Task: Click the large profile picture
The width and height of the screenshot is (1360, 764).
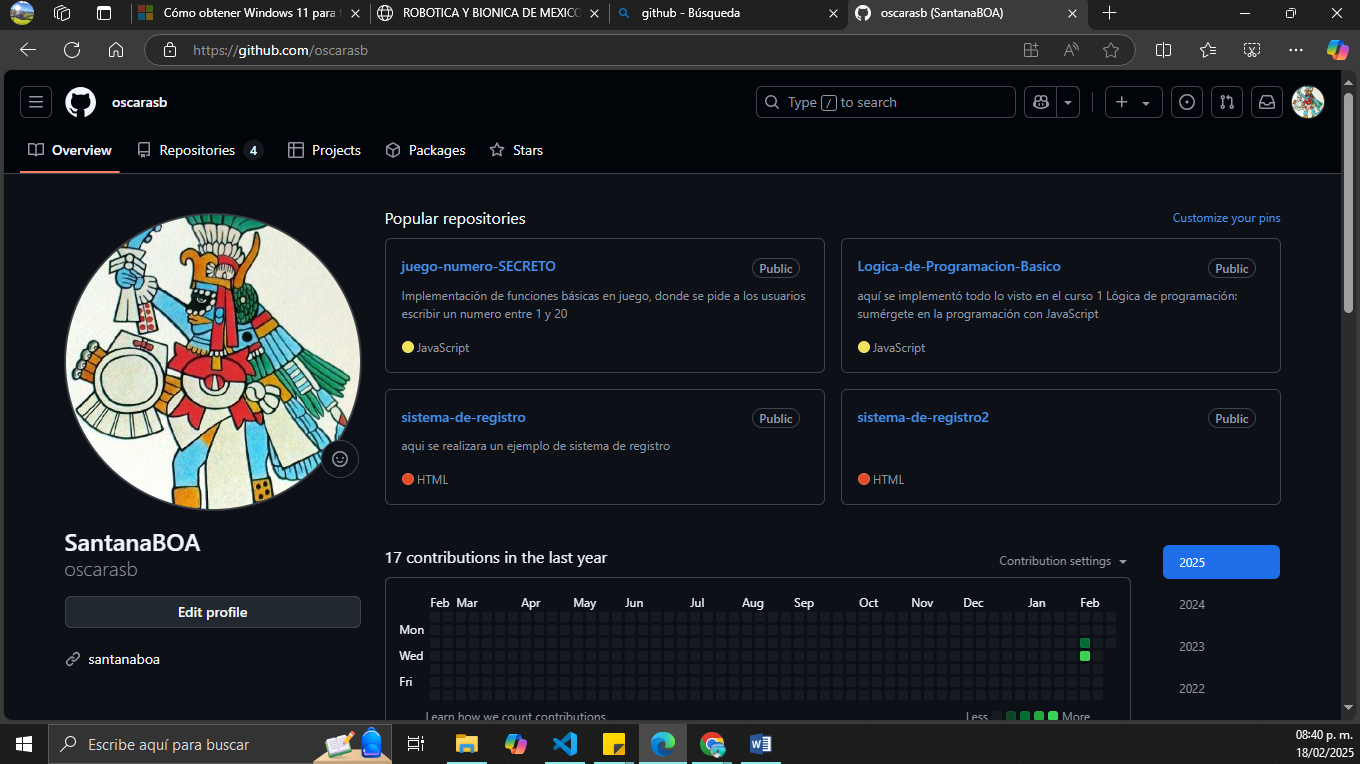Action: click(x=212, y=362)
